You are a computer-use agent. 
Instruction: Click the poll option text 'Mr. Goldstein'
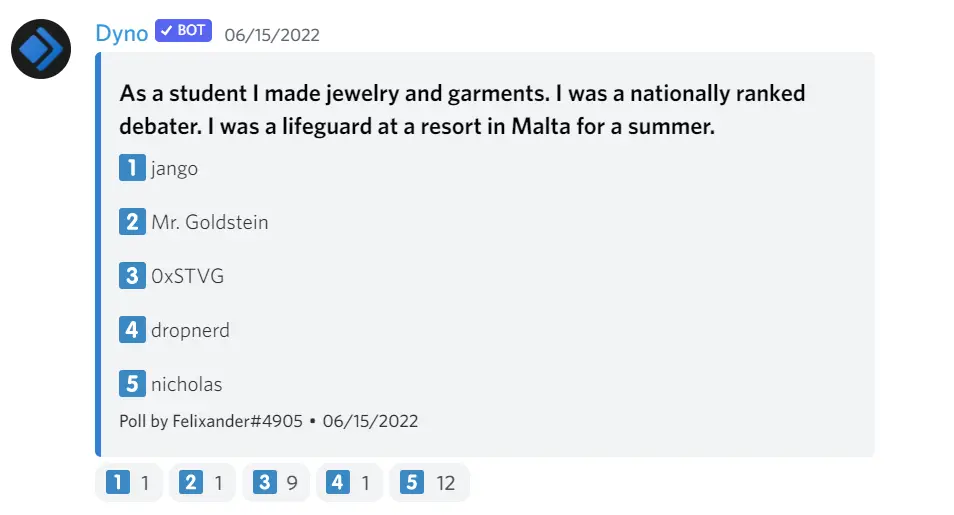pyautogui.click(x=210, y=222)
